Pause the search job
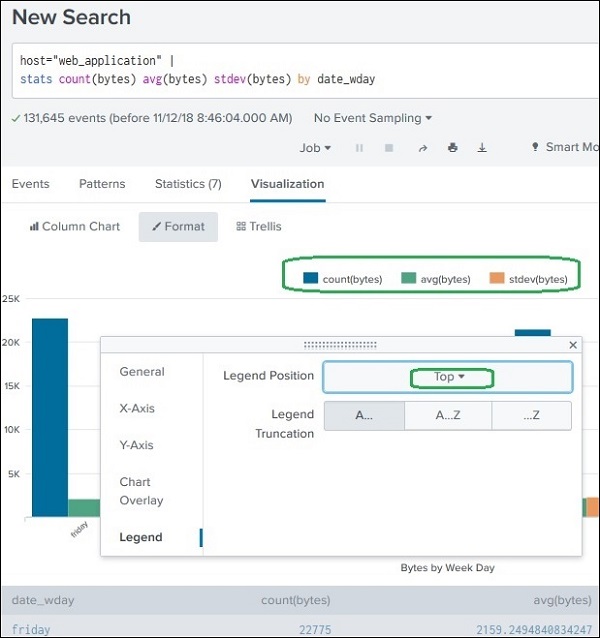 tap(359, 148)
